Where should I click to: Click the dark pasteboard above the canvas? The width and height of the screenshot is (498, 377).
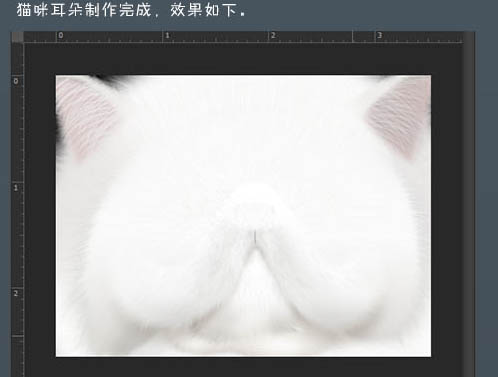tap(243, 58)
